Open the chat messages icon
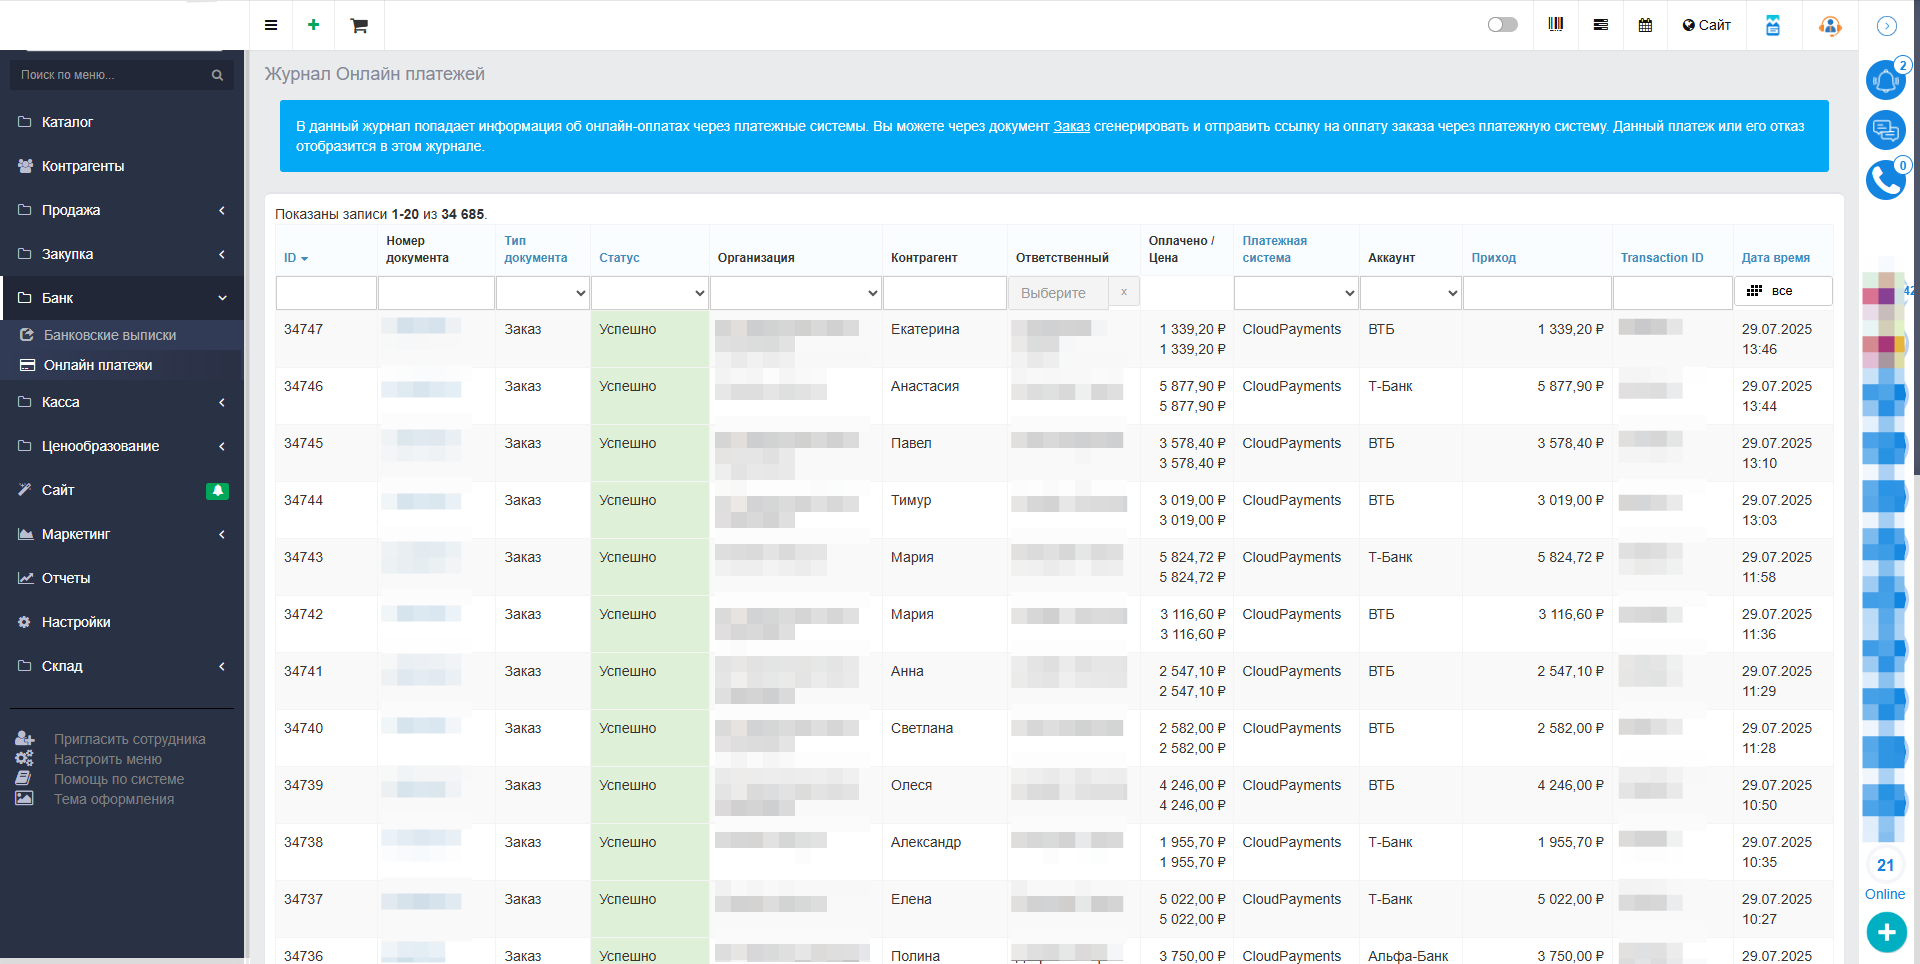 point(1886,130)
